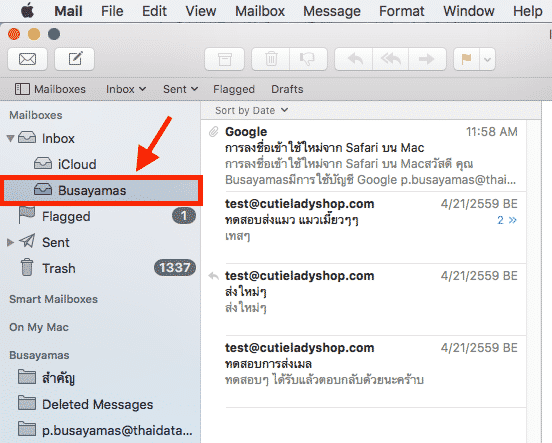Open the File menu

point(112,11)
